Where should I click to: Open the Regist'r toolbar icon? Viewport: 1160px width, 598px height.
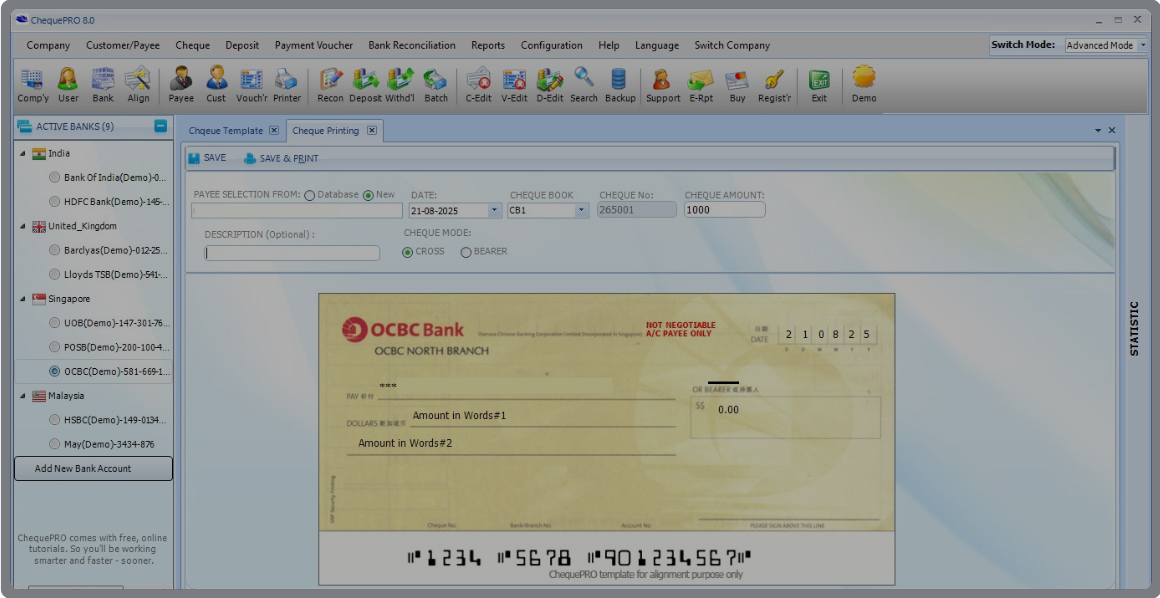[775, 84]
